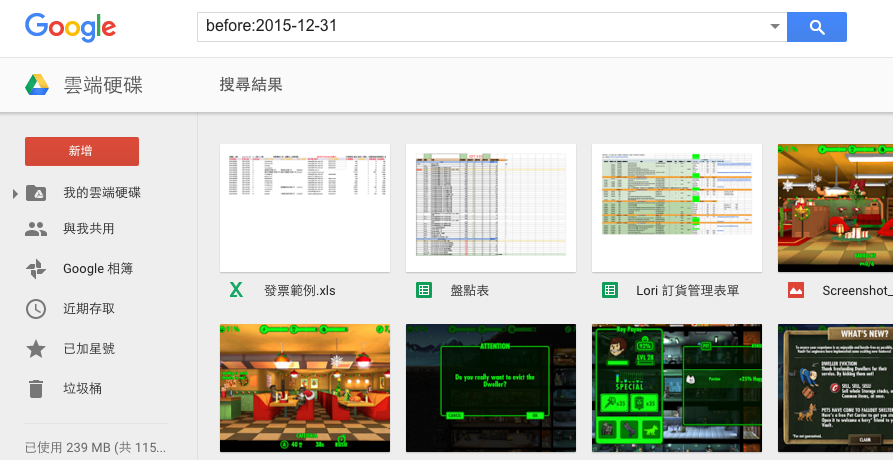Screen dimensions: 893x460
Task: Select the 發票範例.xls thumbnail preview
Action: [305, 208]
